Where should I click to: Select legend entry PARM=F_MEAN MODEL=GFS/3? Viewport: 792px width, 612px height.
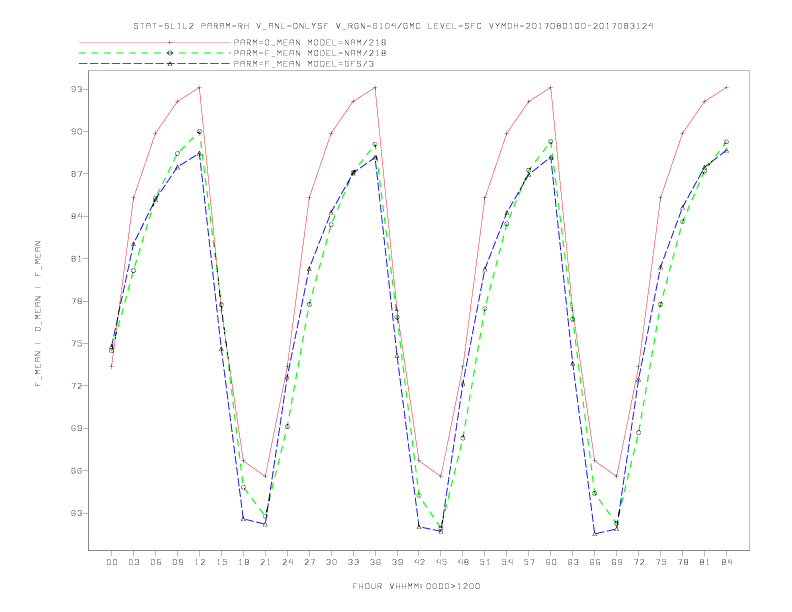coord(304,64)
